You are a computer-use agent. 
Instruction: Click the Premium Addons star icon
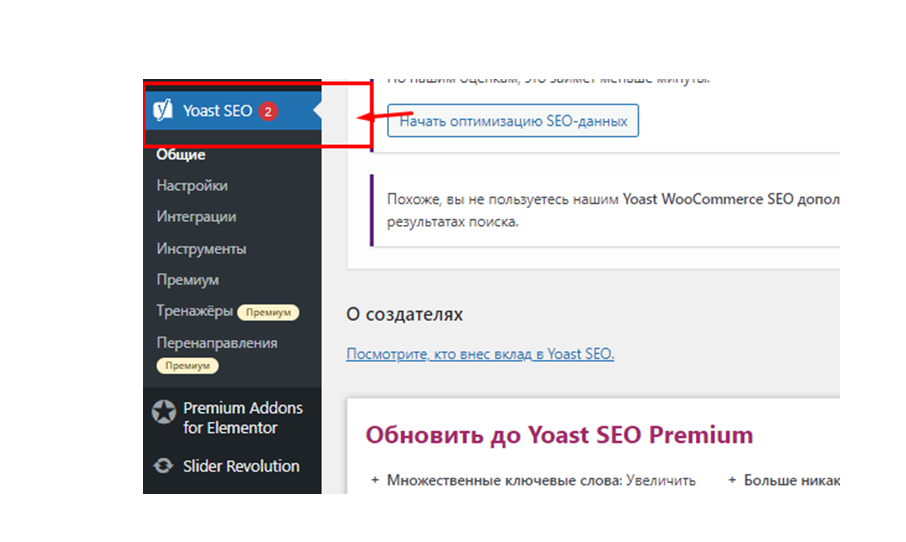point(164,412)
